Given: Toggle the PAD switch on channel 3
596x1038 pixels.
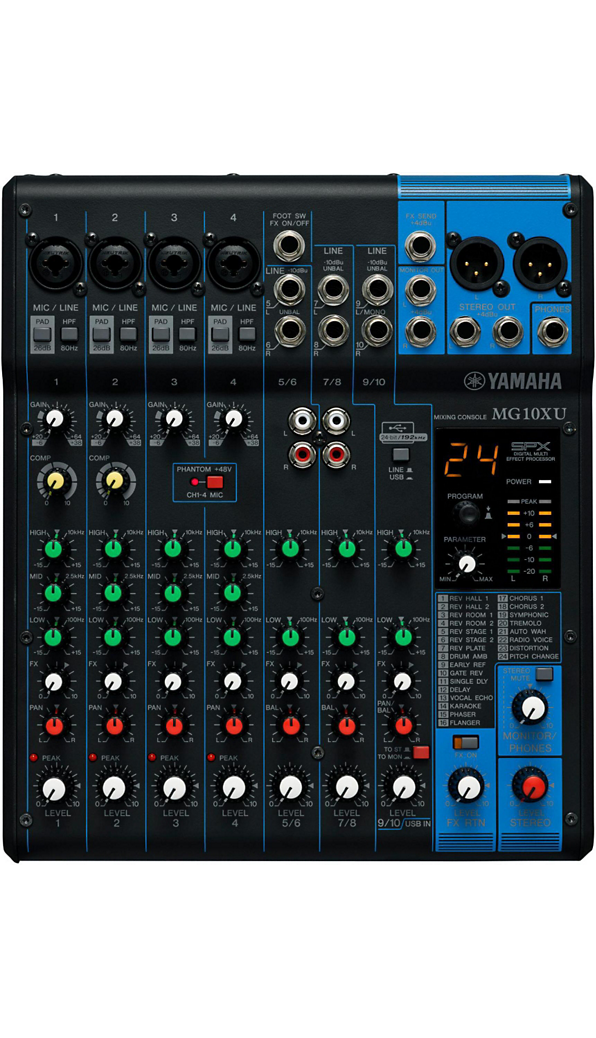Looking at the screenshot, I should point(160,336).
